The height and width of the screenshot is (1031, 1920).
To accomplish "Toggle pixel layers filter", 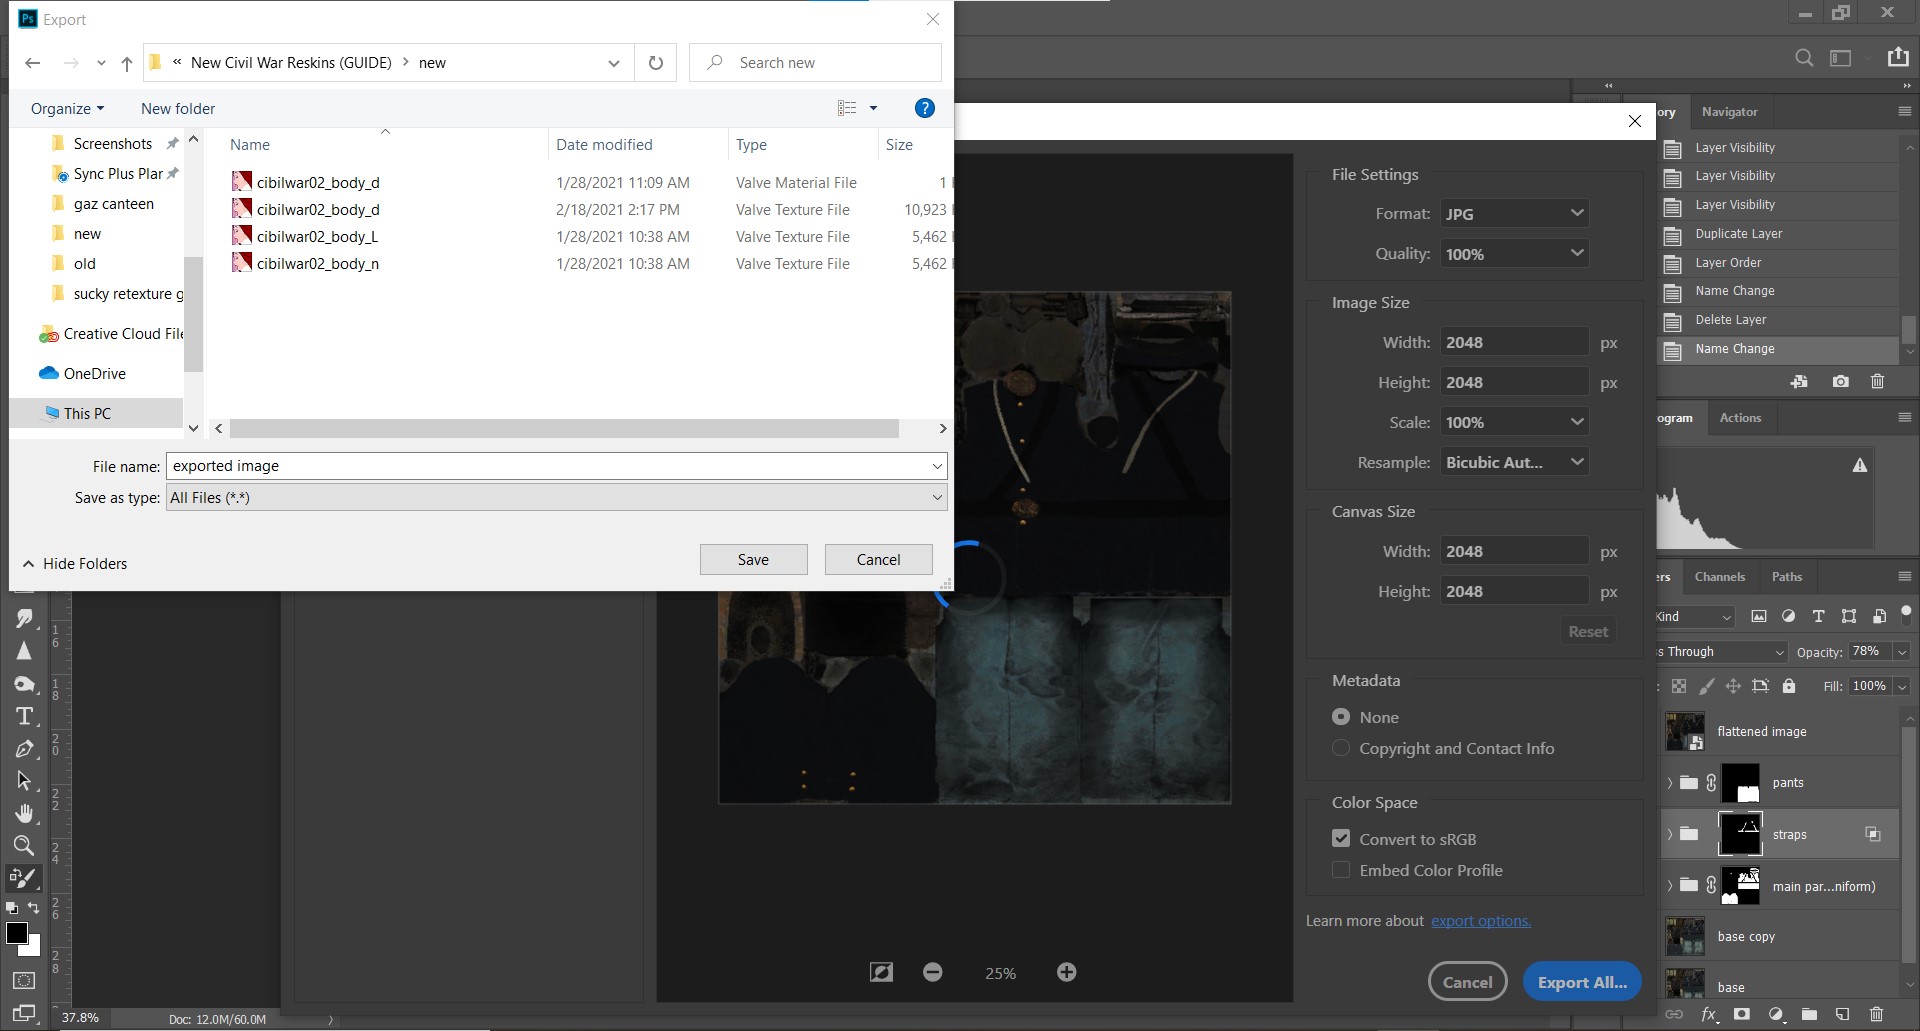I will pos(1759,616).
